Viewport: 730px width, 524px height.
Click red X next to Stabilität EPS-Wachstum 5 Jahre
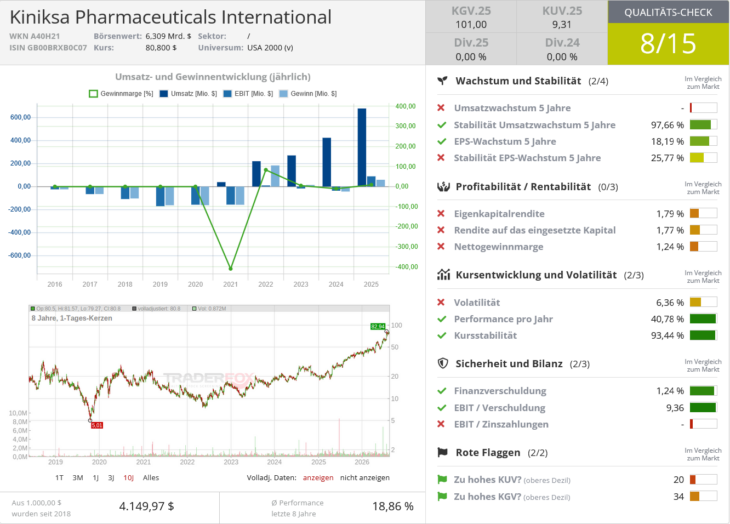[x=441, y=158]
